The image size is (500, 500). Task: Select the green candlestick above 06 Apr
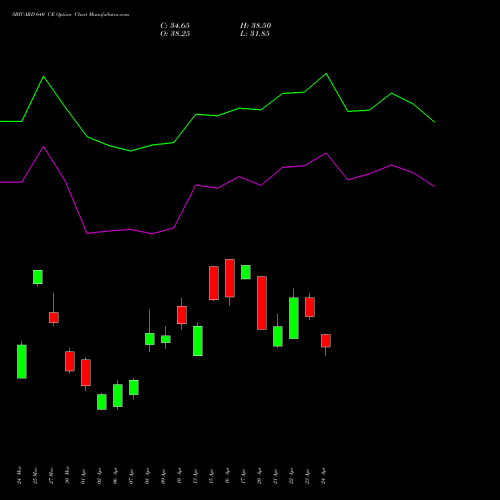[x=118, y=395]
